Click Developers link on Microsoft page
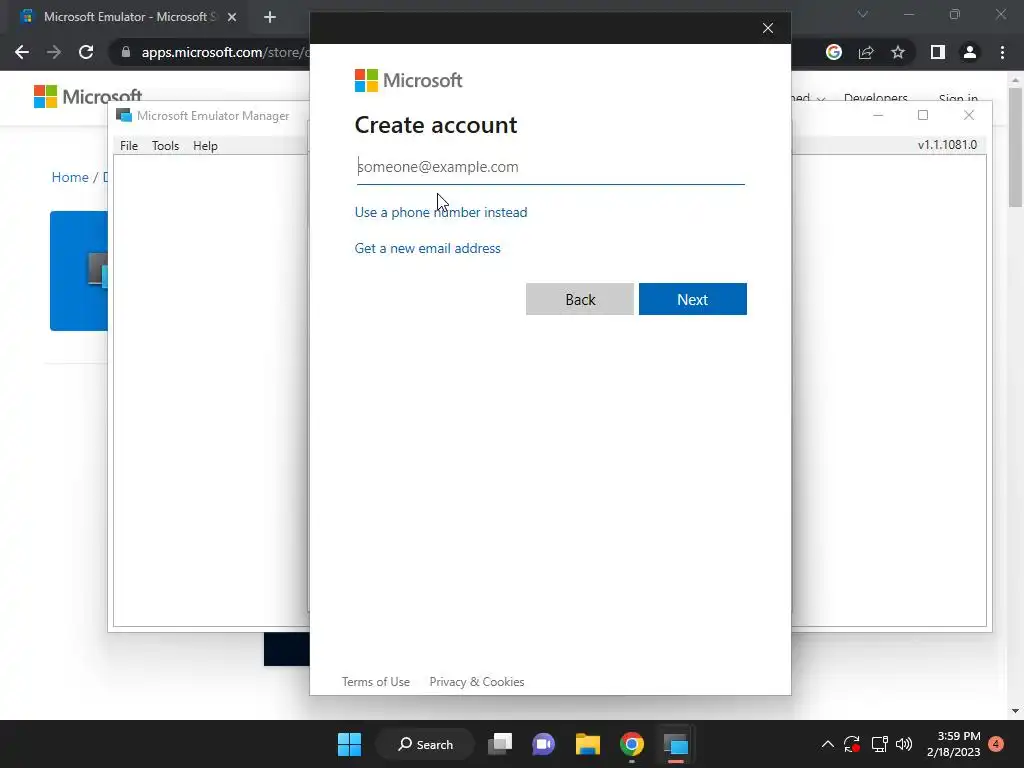Screen dimensions: 1024x768 [875, 98]
